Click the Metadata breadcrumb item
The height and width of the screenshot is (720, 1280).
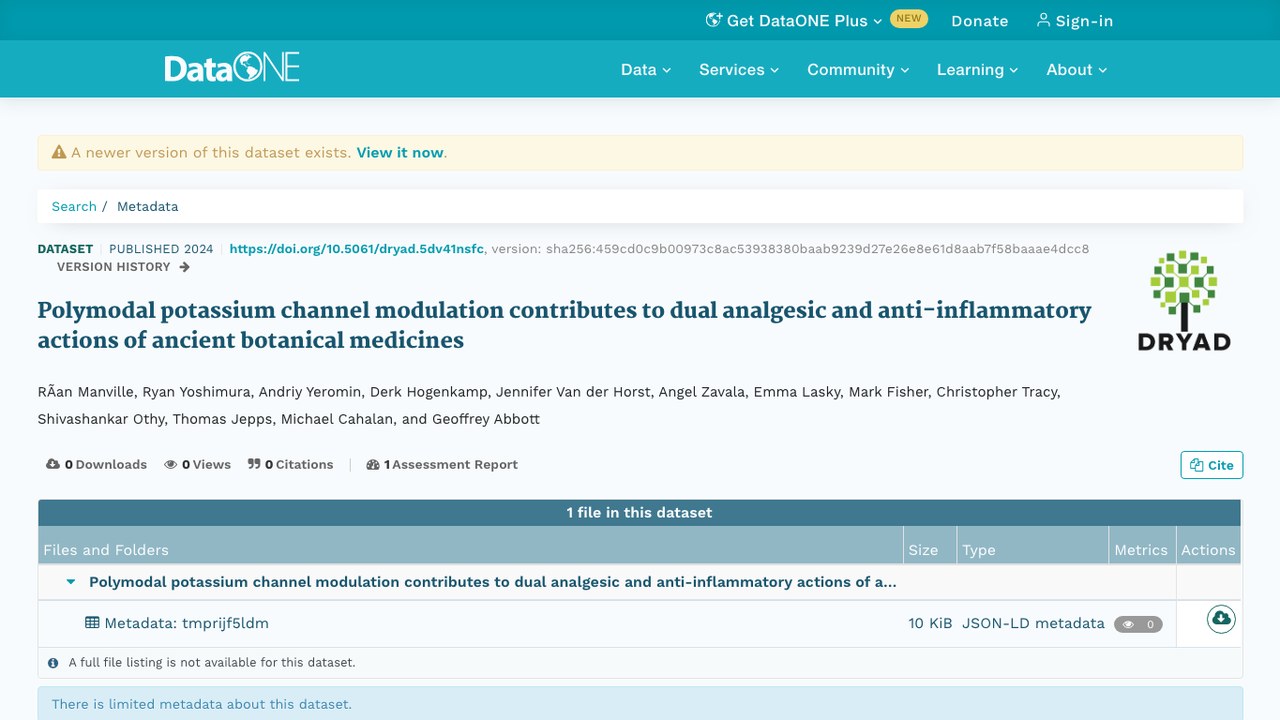[147, 206]
